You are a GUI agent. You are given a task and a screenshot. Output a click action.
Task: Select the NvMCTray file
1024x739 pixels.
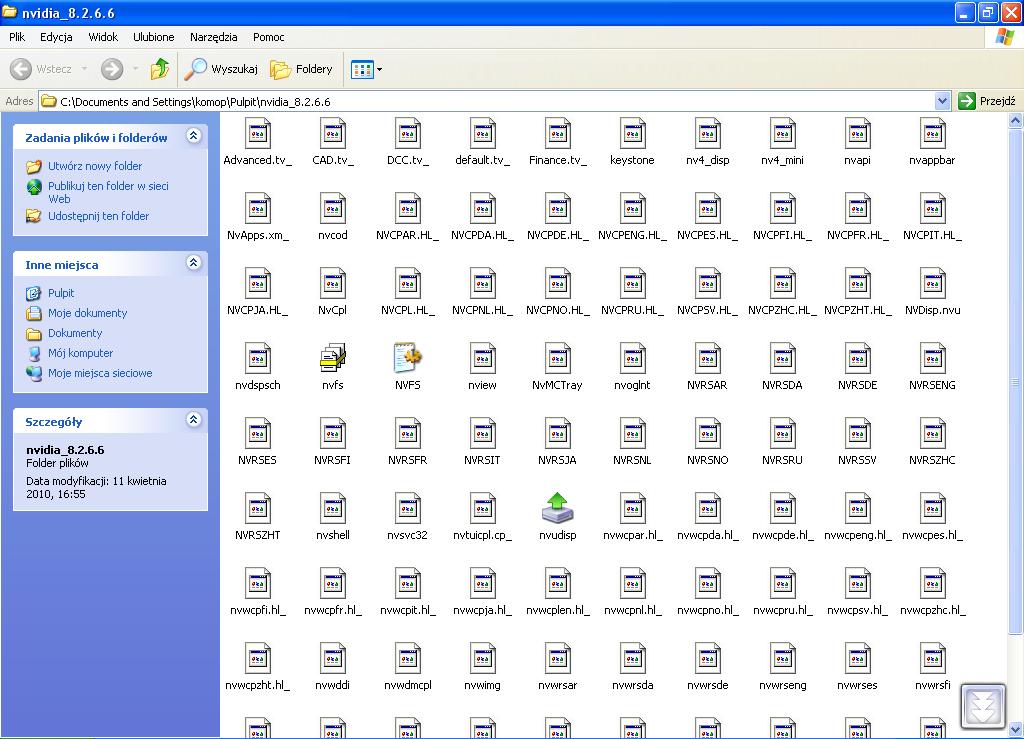pos(557,358)
